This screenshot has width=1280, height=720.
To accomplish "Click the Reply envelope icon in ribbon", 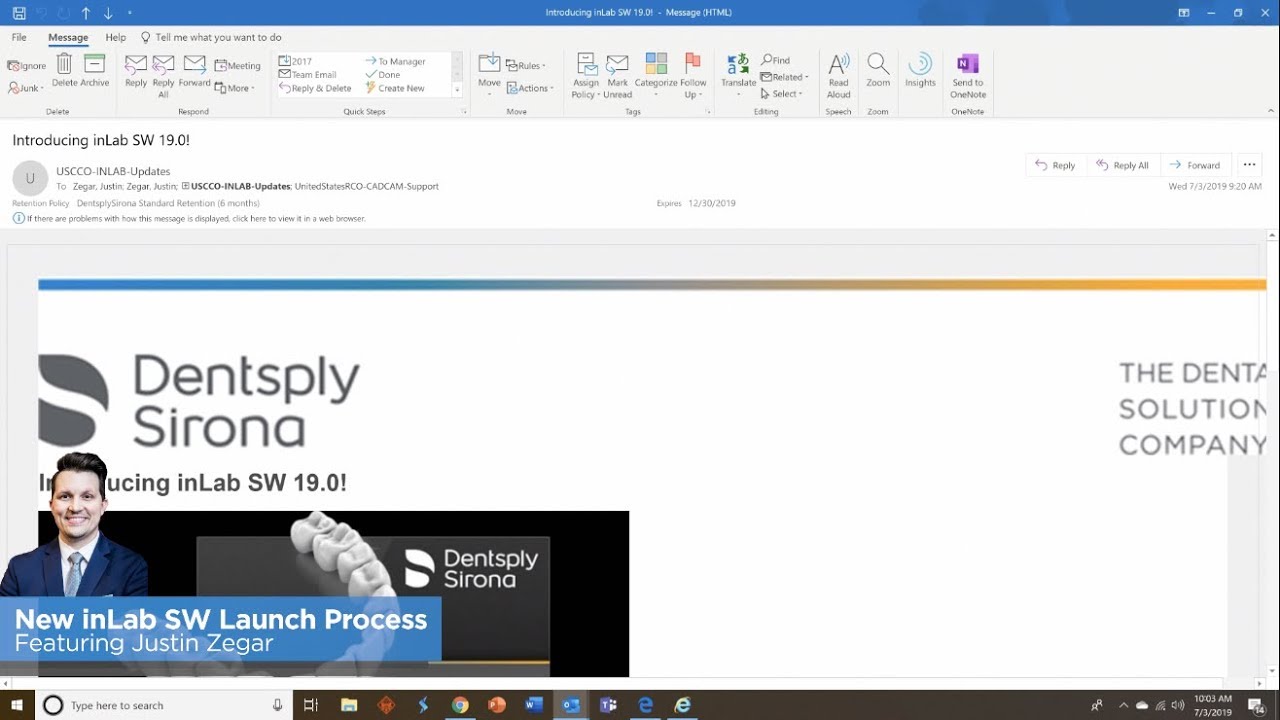I will (136, 70).
